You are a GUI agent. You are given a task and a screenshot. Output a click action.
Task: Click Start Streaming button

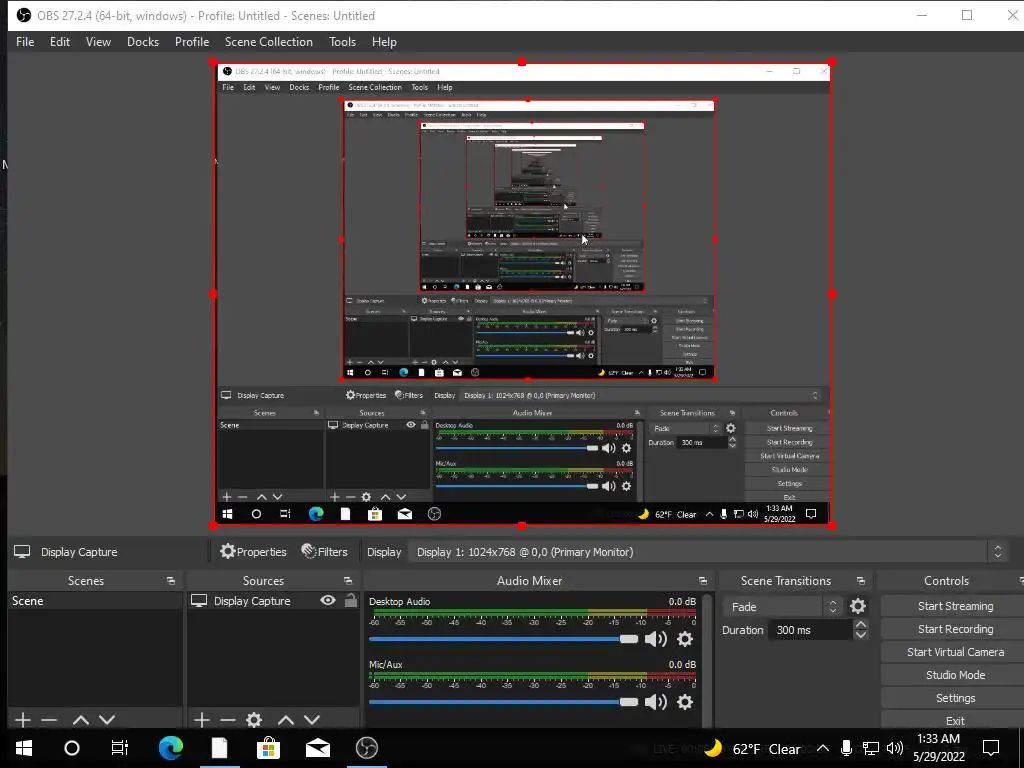click(x=955, y=606)
